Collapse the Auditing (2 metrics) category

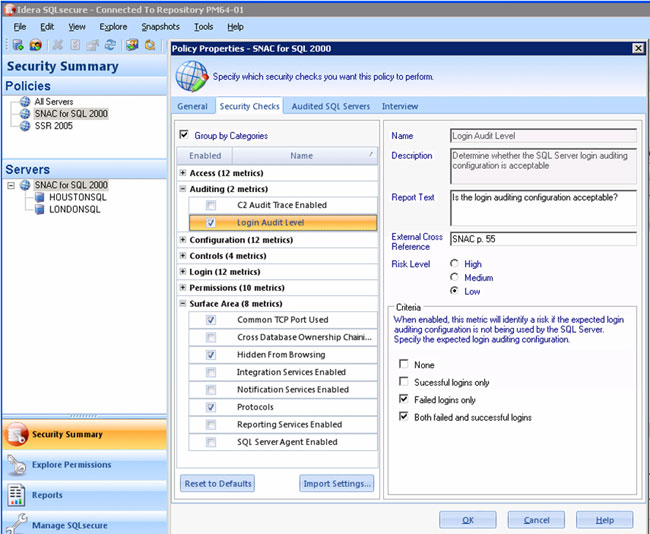(183, 189)
